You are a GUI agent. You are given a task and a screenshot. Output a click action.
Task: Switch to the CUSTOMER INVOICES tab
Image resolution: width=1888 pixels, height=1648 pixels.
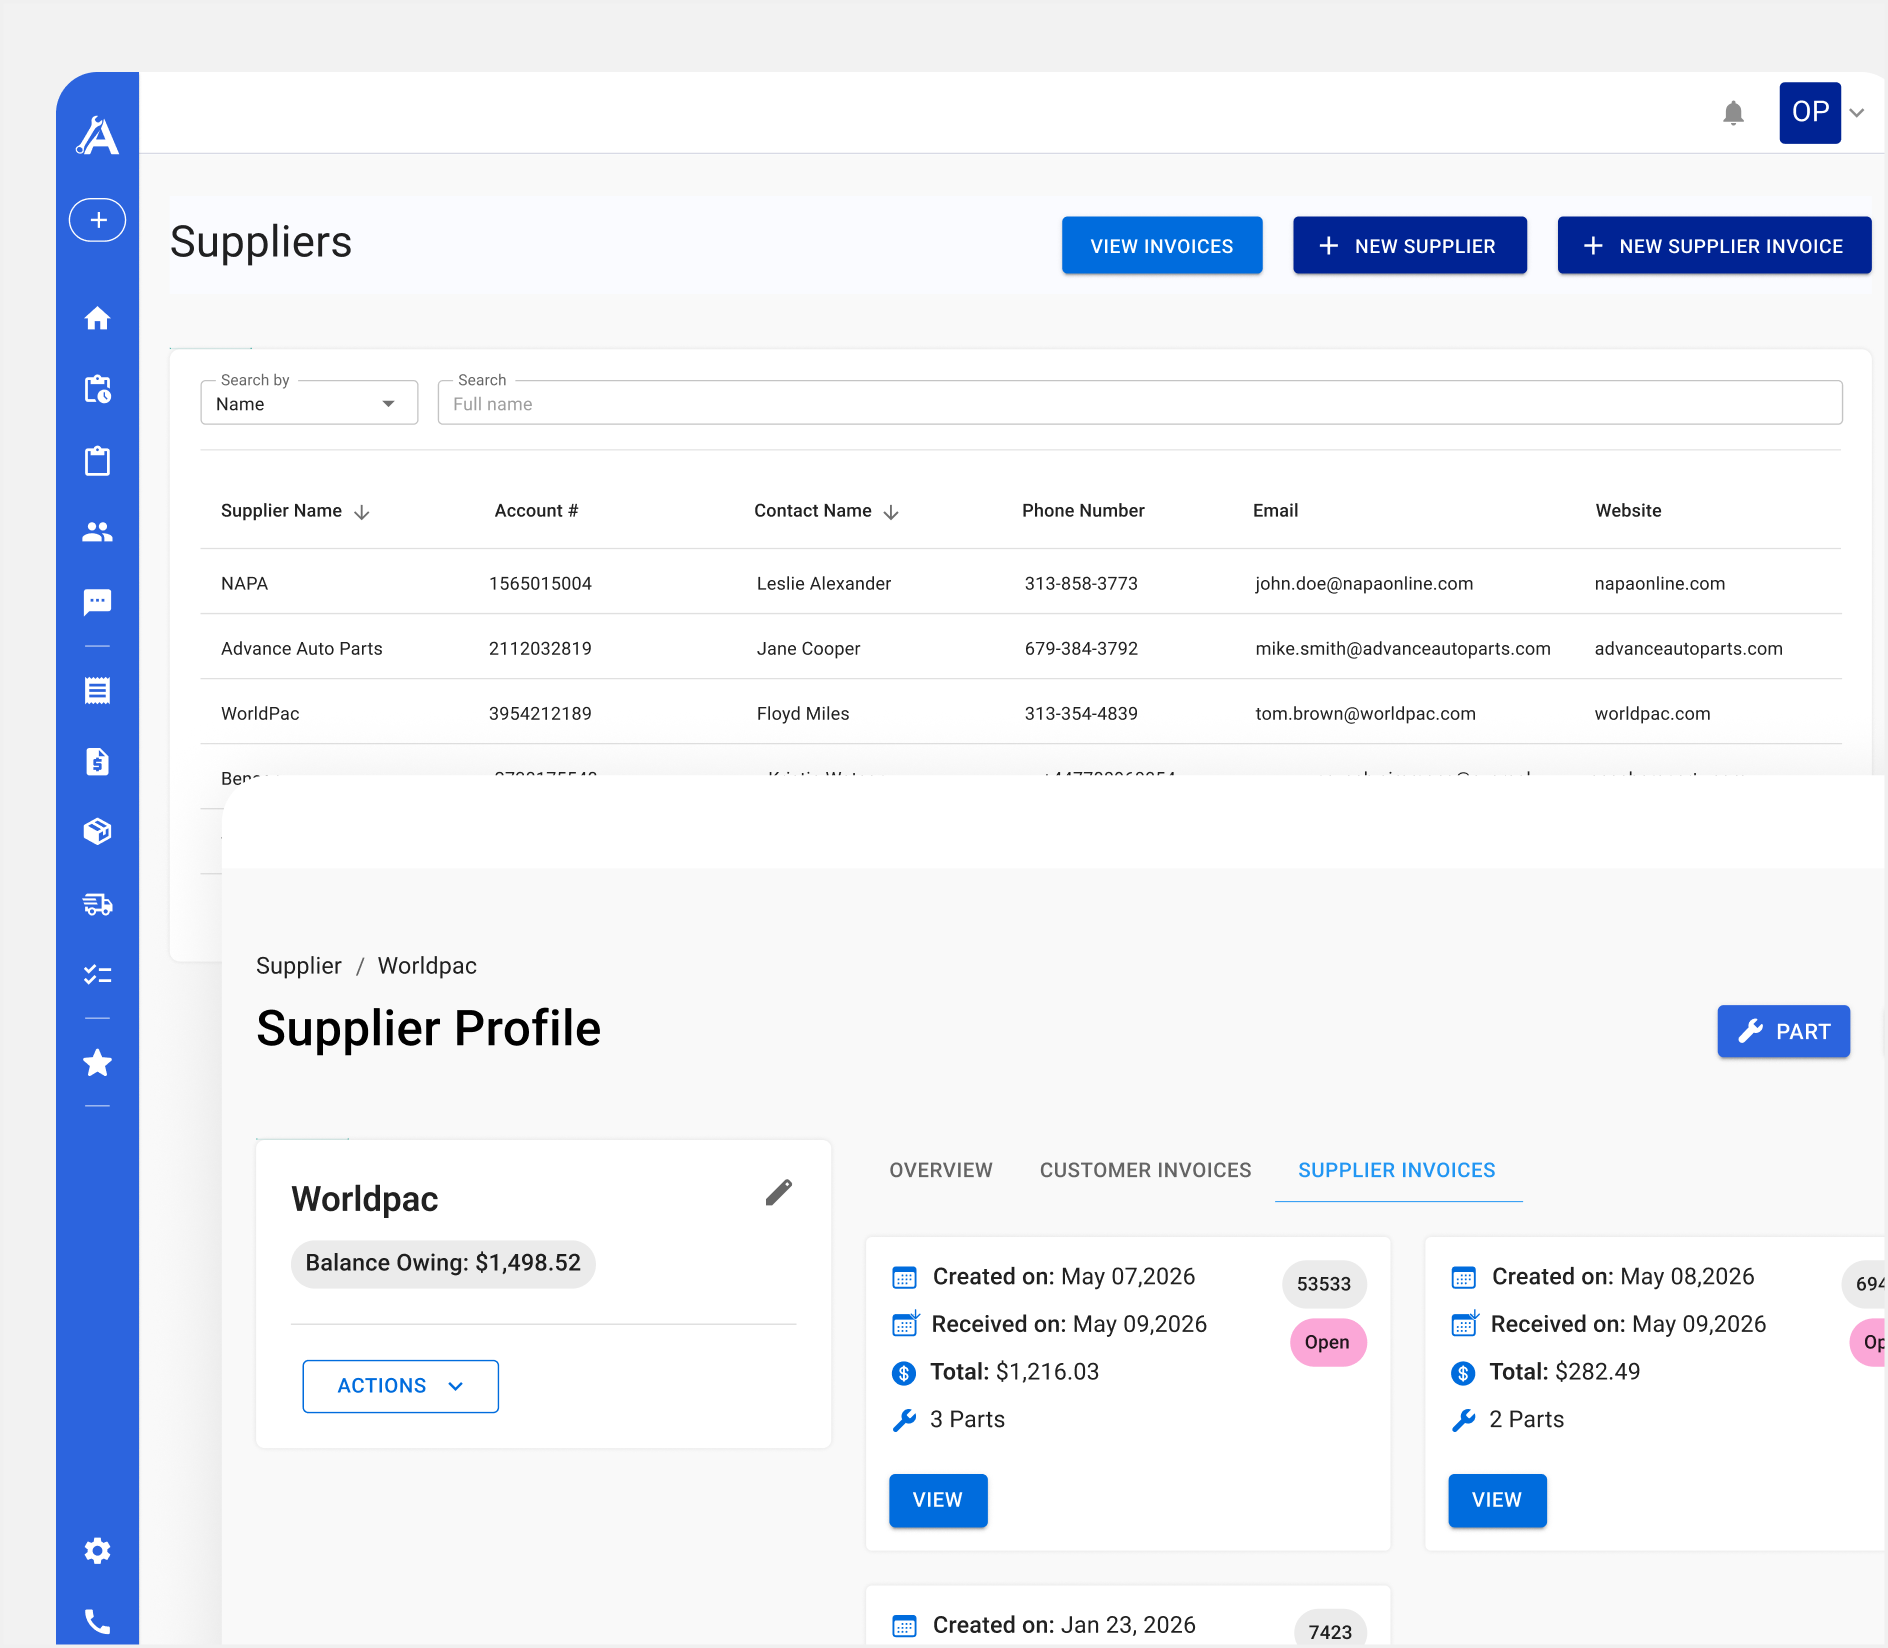(x=1145, y=1170)
